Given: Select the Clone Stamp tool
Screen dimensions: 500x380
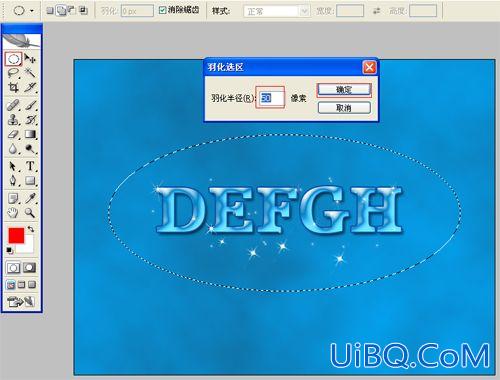Looking at the screenshot, I should point(13,120).
